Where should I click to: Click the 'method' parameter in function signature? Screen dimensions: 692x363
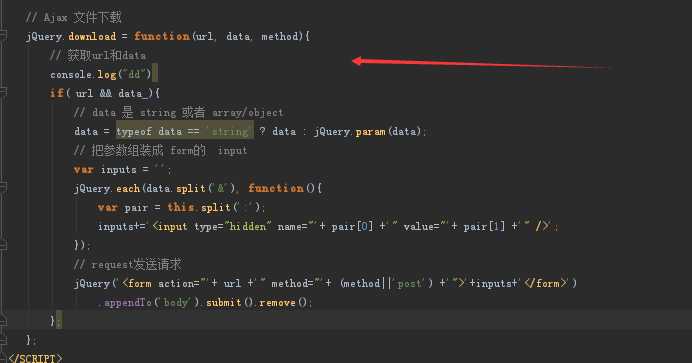click(280, 36)
